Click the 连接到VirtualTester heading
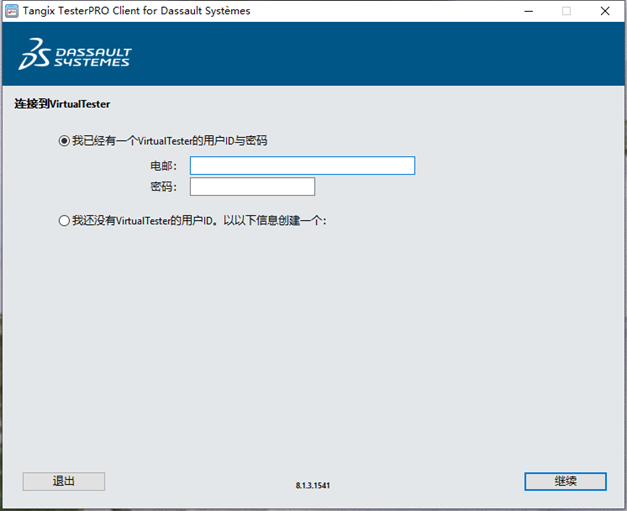 (62, 104)
